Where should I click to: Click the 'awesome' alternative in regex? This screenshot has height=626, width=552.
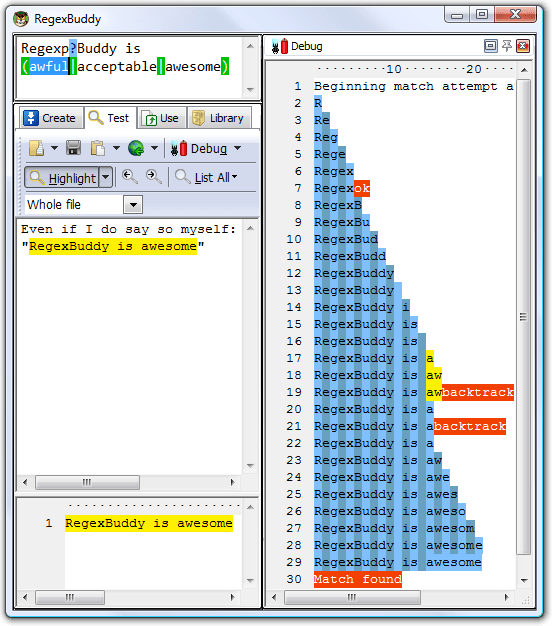pos(193,66)
